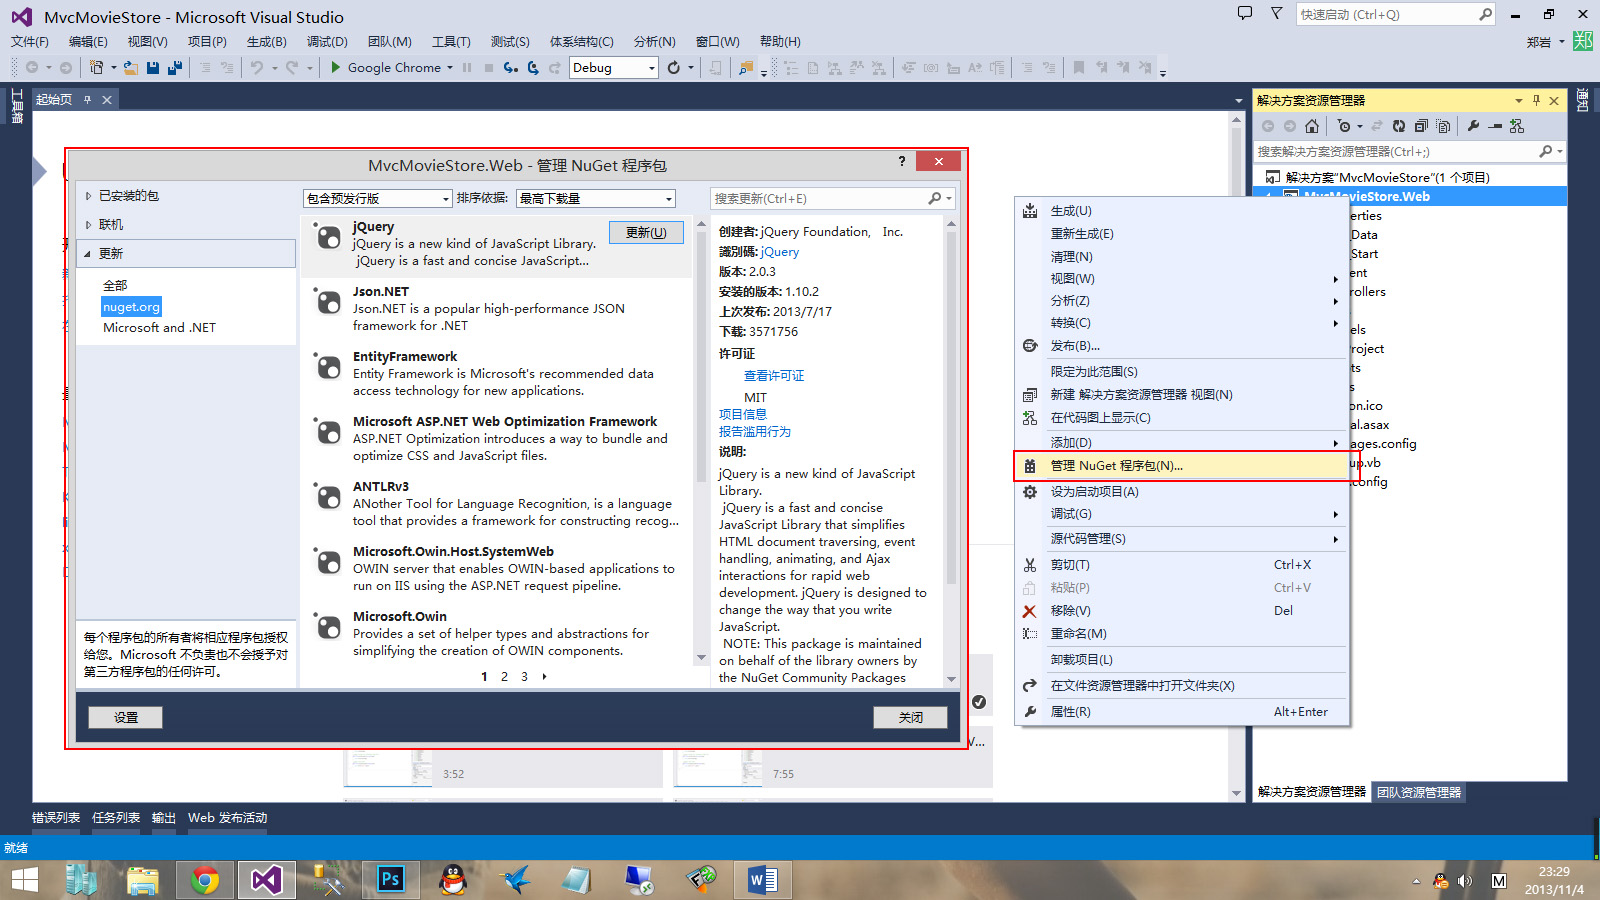Click the notifications filter funnel icon
The image size is (1600, 900).
tap(1276, 13)
